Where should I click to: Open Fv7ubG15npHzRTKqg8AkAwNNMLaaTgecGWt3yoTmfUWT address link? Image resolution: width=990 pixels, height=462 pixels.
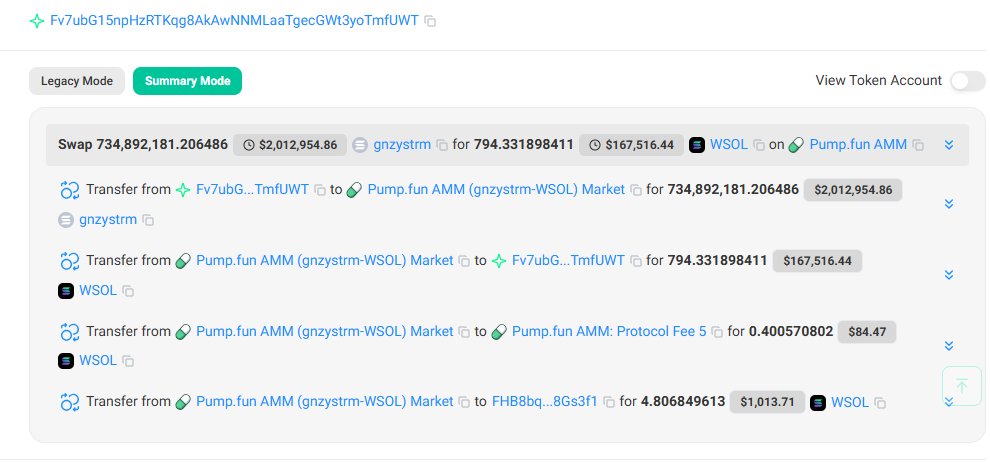[234, 20]
